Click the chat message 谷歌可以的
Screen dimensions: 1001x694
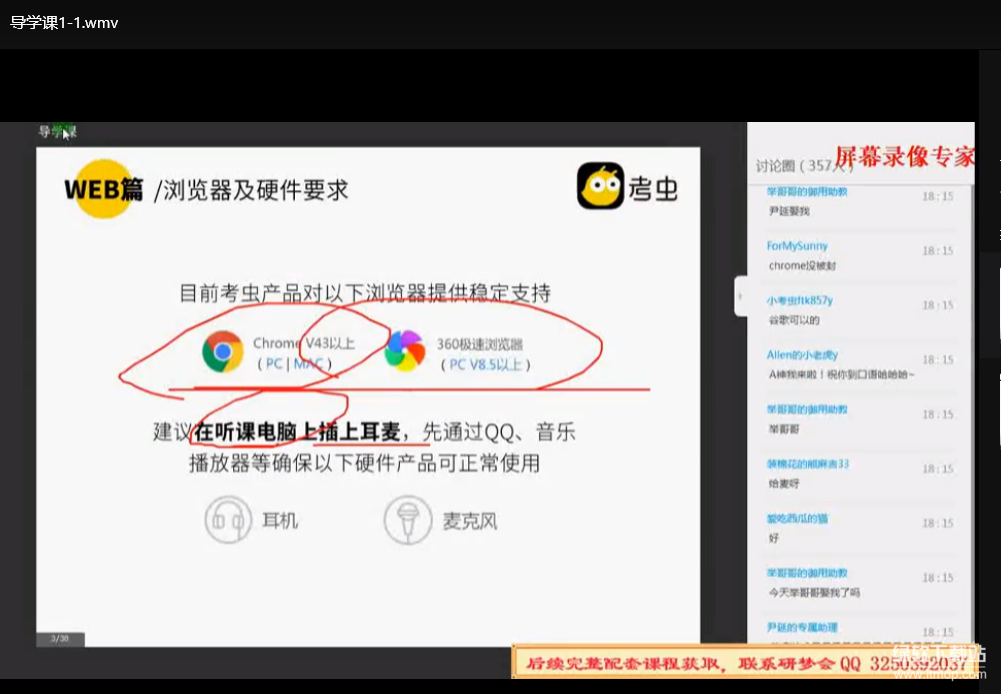tap(794, 320)
